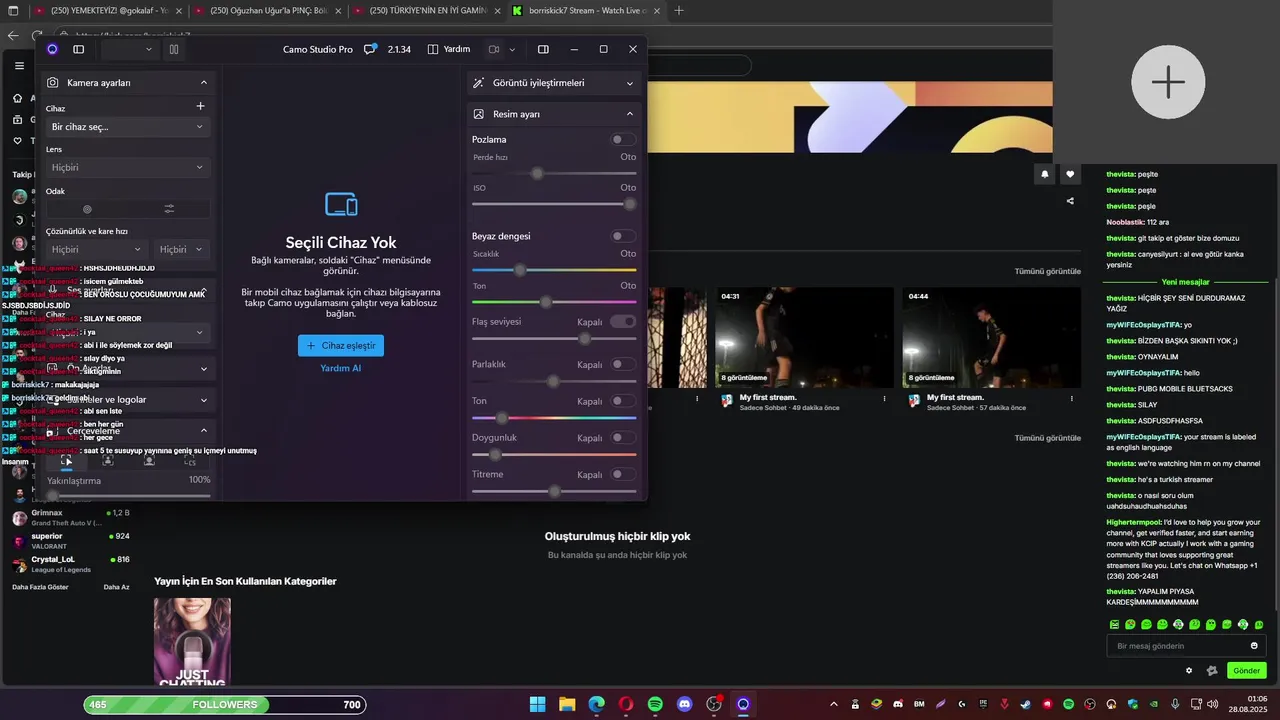Expand the Görüntü iyileştirmeleri section
This screenshot has width=1280, height=720.
[x=554, y=83]
